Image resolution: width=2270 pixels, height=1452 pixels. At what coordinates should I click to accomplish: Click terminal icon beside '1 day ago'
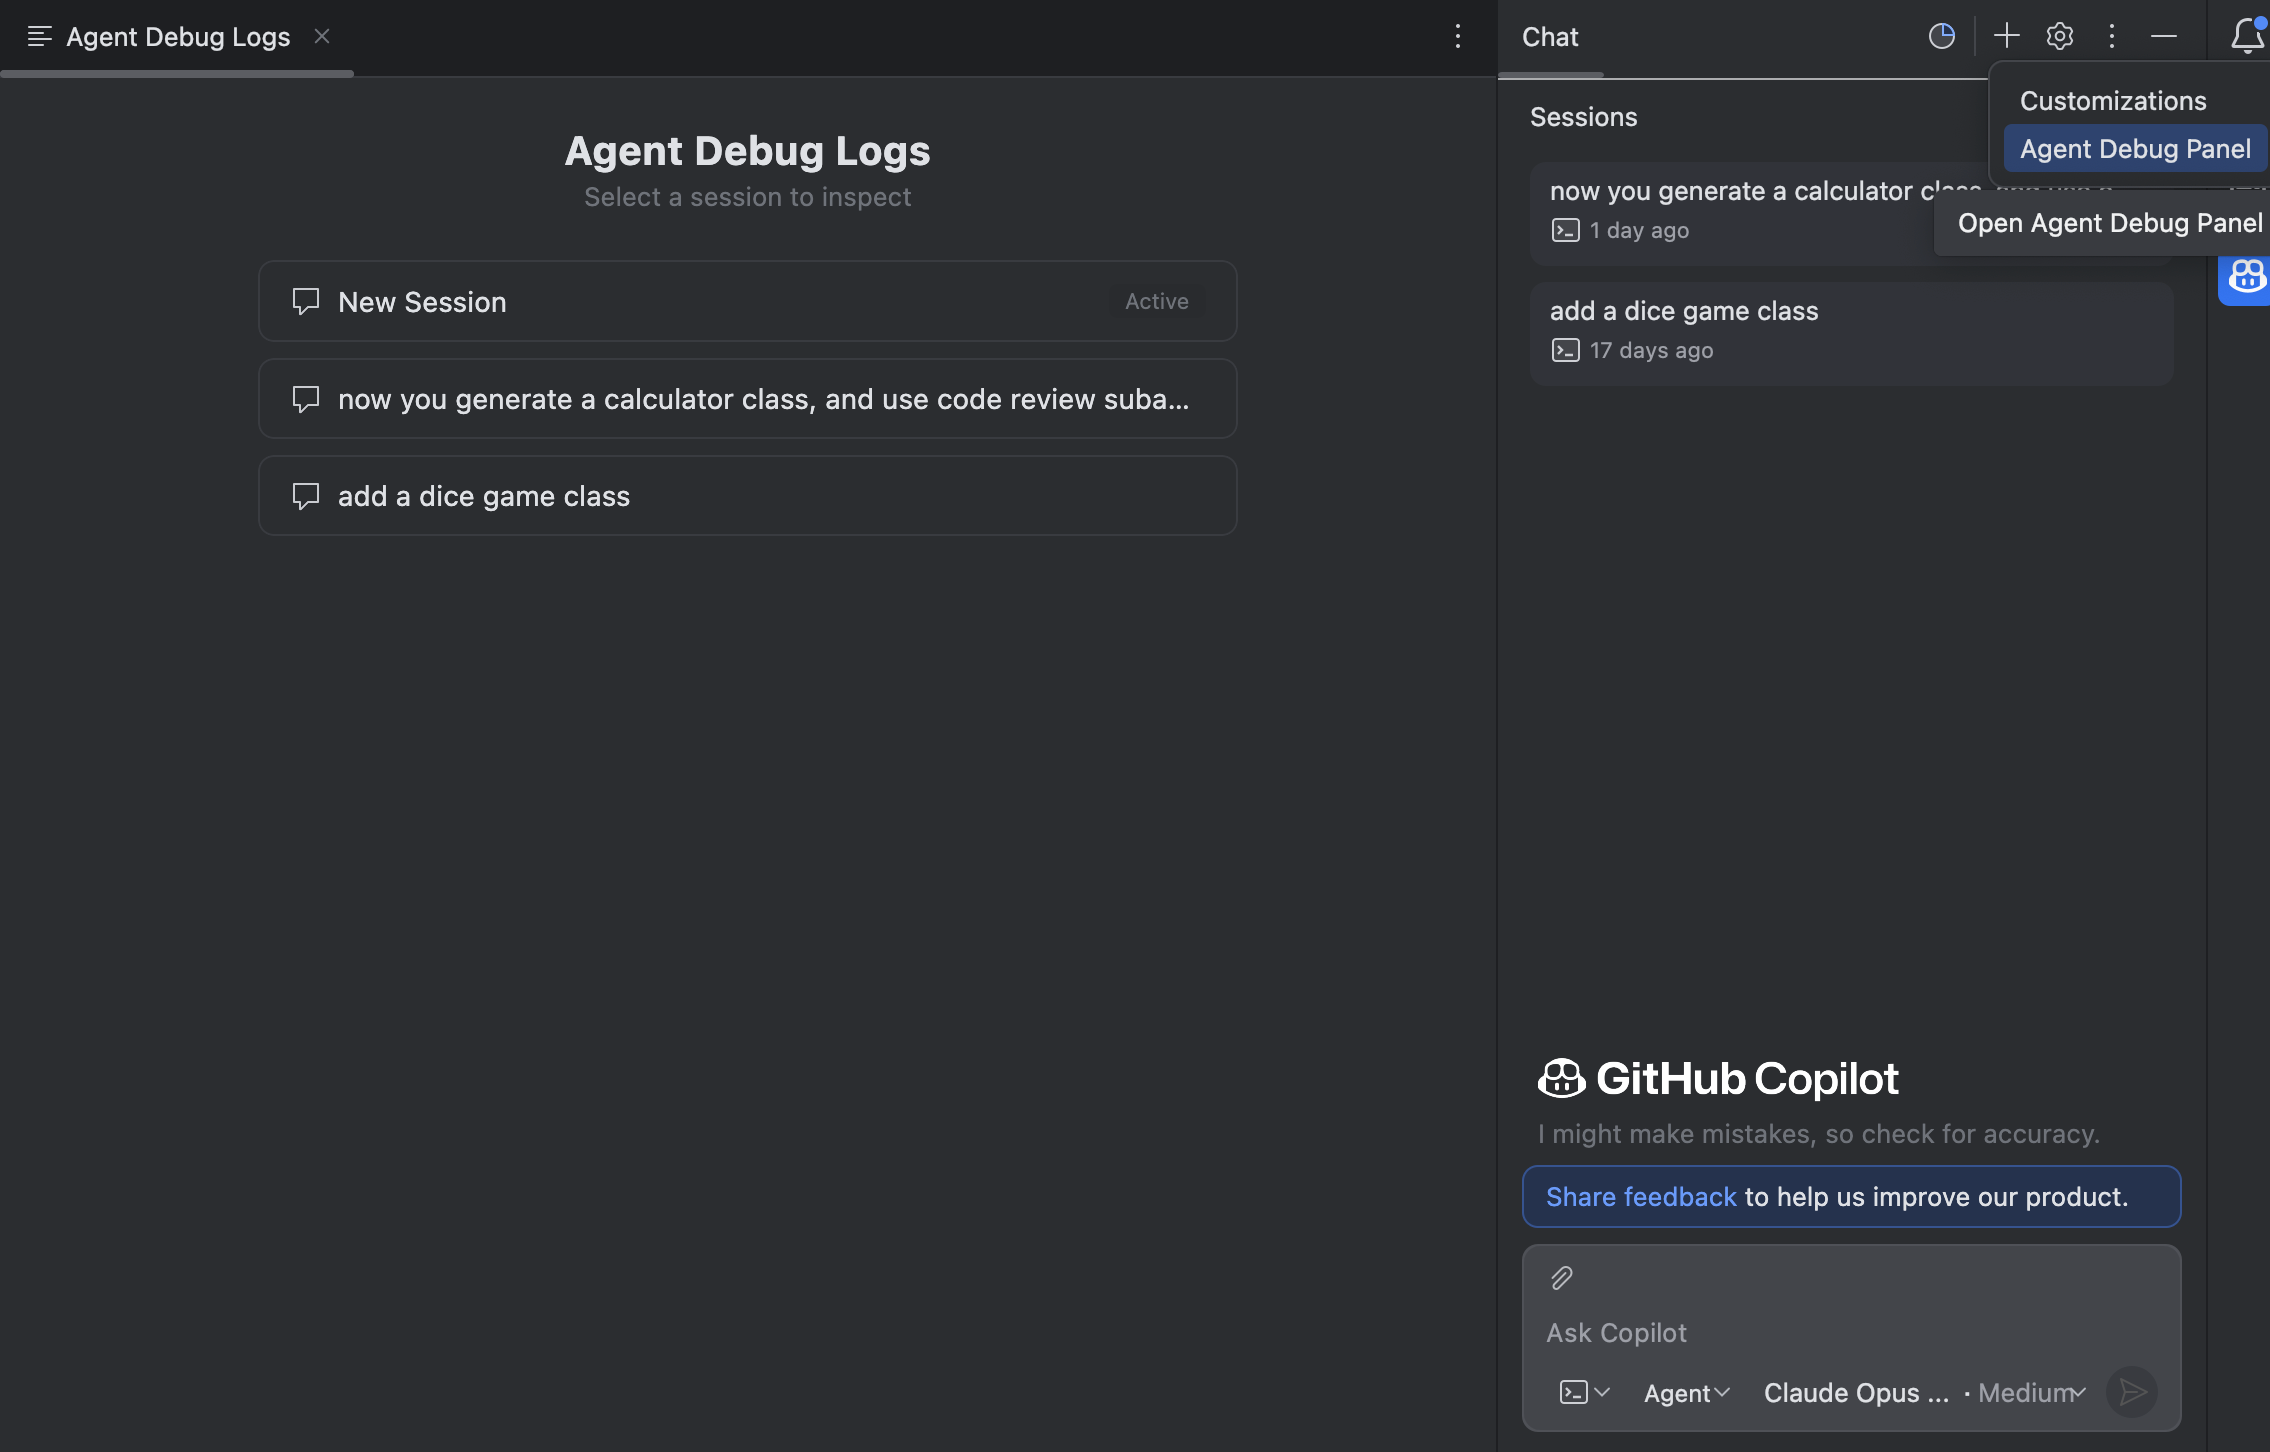pyautogui.click(x=1565, y=230)
